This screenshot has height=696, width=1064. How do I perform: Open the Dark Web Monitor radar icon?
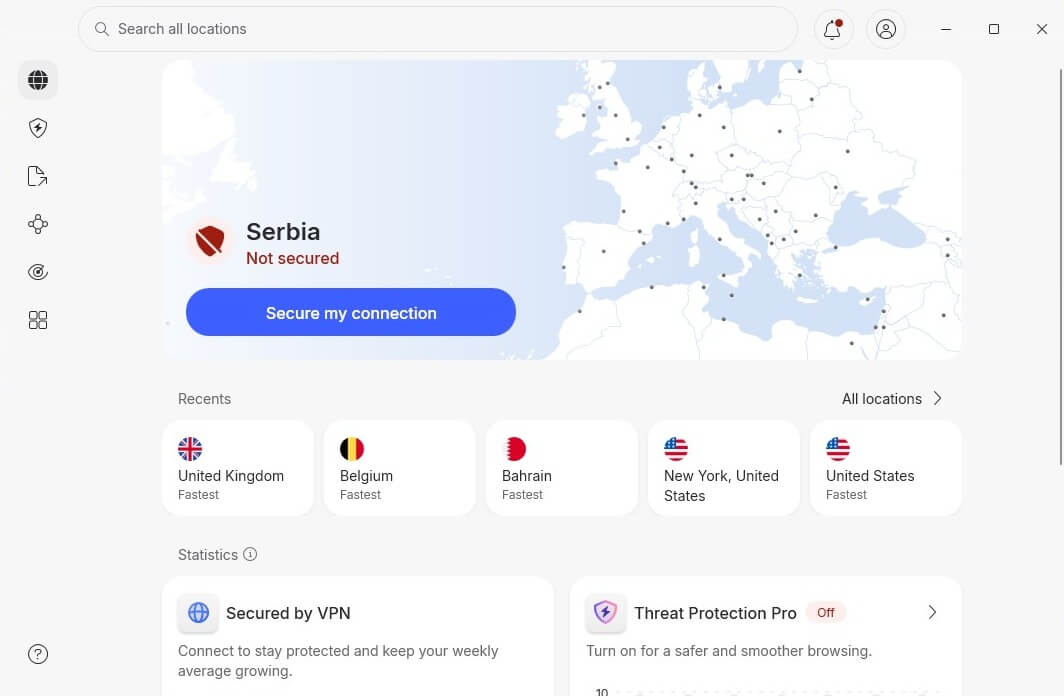[x=38, y=272]
